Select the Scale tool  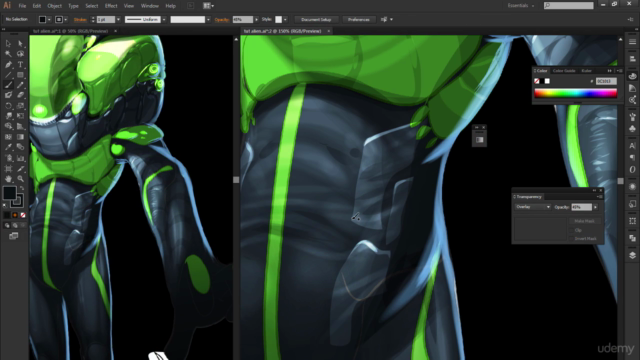(20, 106)
